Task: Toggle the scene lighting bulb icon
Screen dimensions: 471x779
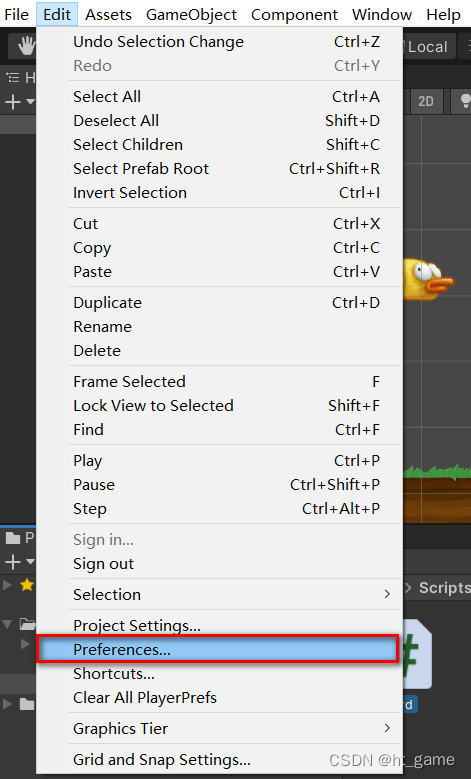Action: 463,101
